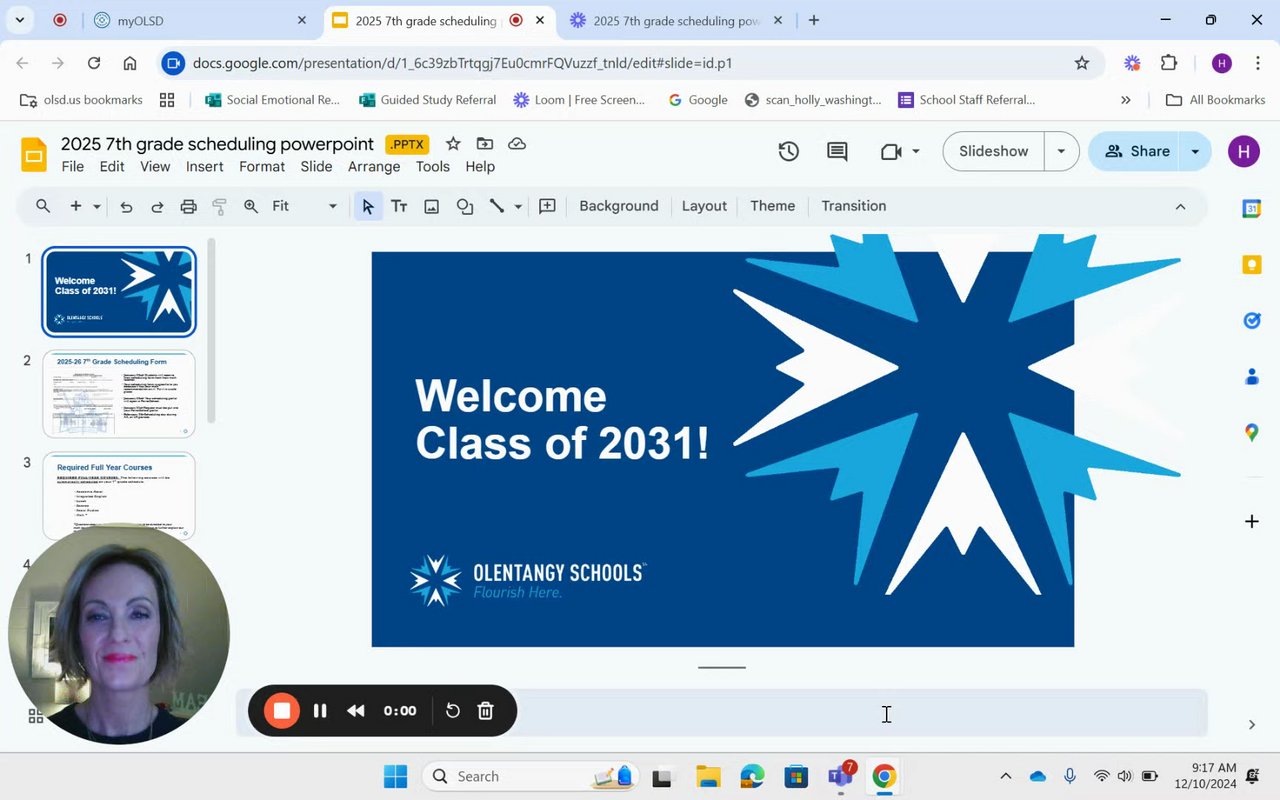The width and height of the screenshot is (1280, 800).
Task: Select the Paint format roller icon
Action: [x=220, y=206]
